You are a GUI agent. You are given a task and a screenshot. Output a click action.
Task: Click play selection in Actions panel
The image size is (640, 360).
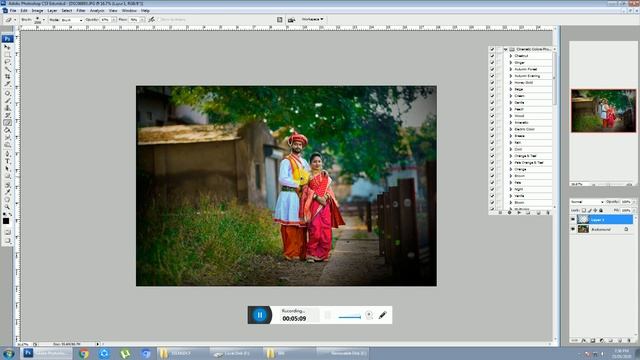pos(519,213)
